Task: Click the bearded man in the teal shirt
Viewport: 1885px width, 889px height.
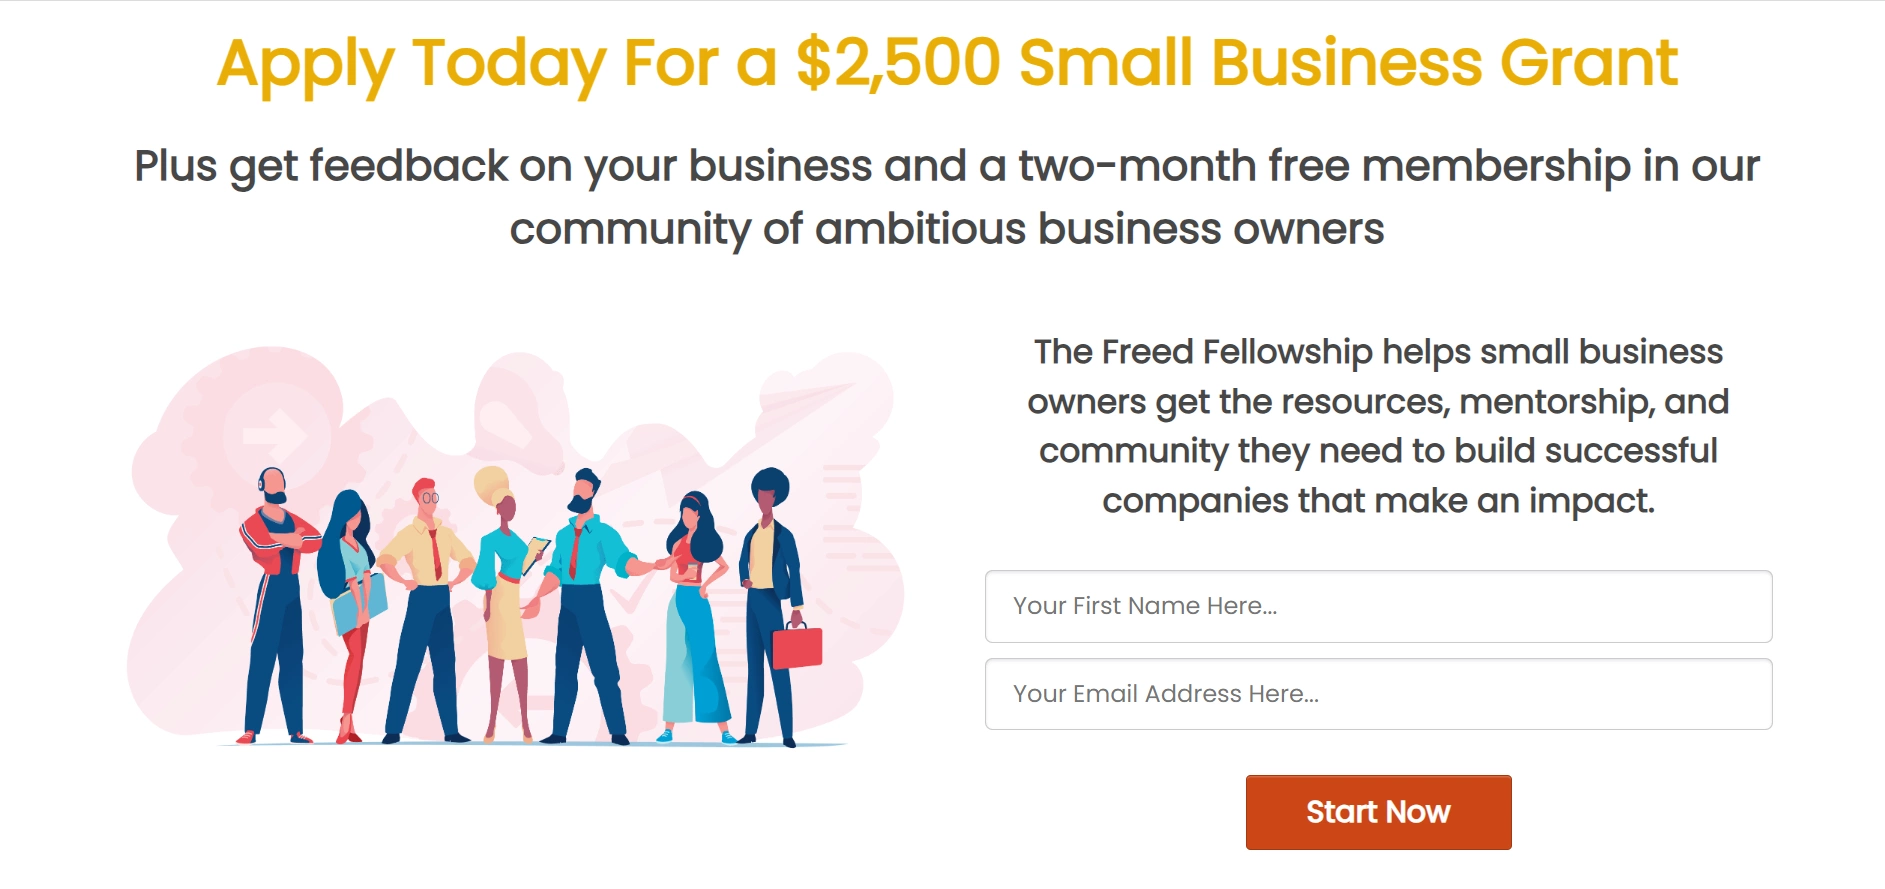Action: click(x=592, y=607)
